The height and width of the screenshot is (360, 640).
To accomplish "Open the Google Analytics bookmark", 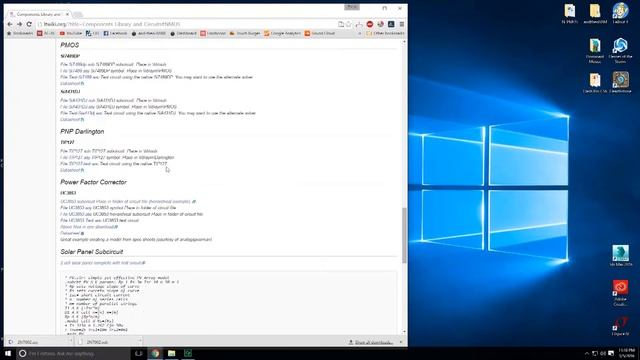I will (282, 33).
